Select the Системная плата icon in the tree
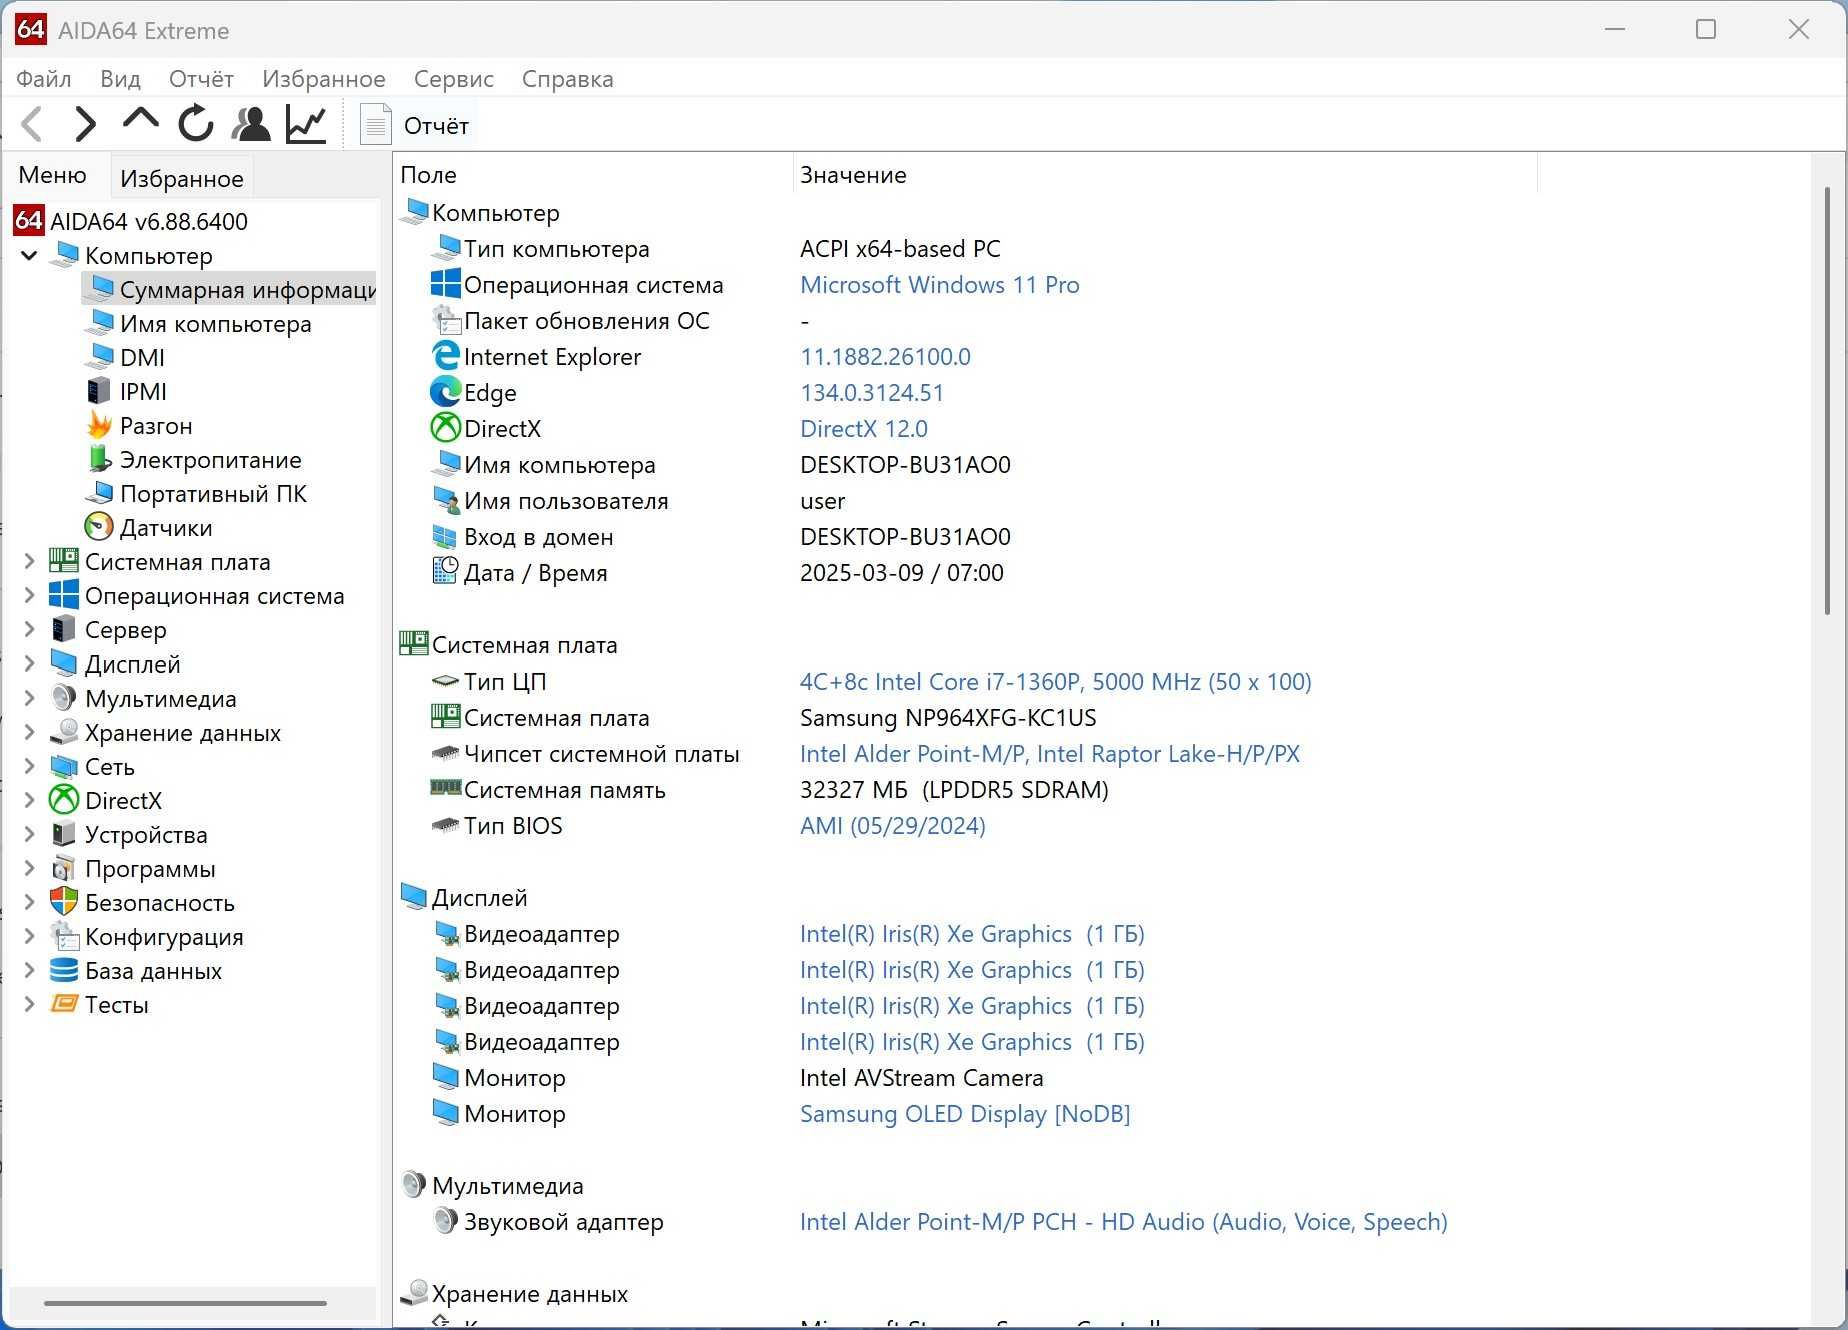The height and width of the screenshot is (1330, 1848). pos(64,561)
